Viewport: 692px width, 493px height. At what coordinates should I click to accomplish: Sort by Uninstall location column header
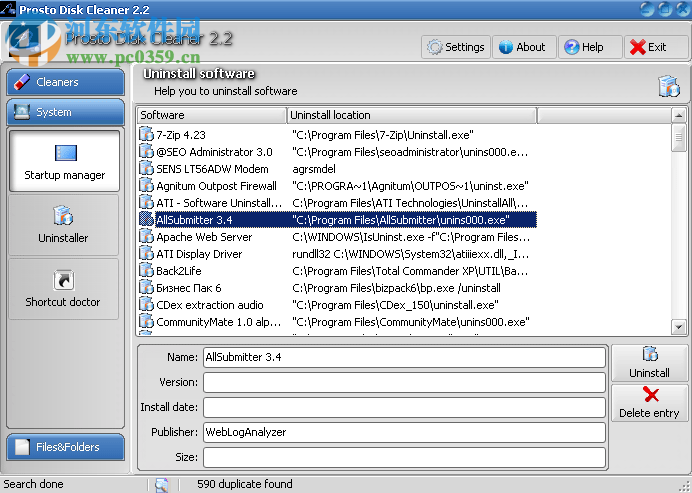412,115
